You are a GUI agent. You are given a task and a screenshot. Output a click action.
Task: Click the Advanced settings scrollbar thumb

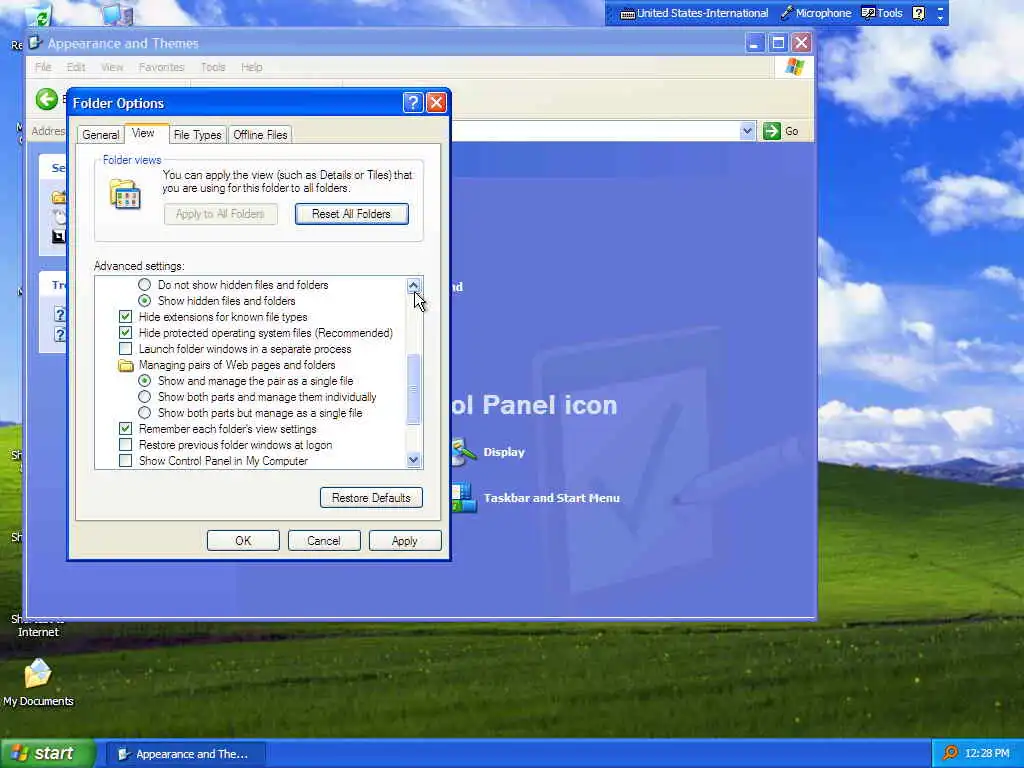point(413,389)
